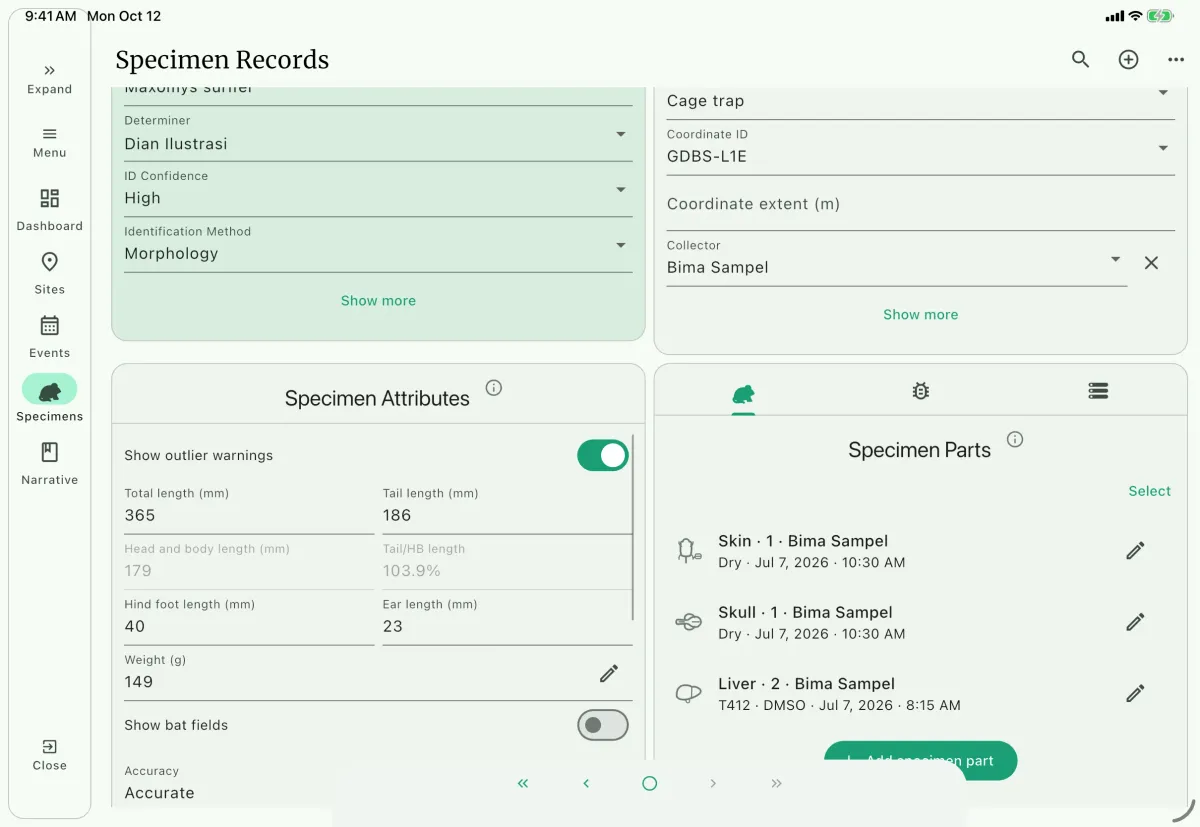Click the circle record indicator
The width and height of the screenshot is (1200, 827).
[650, 783]
